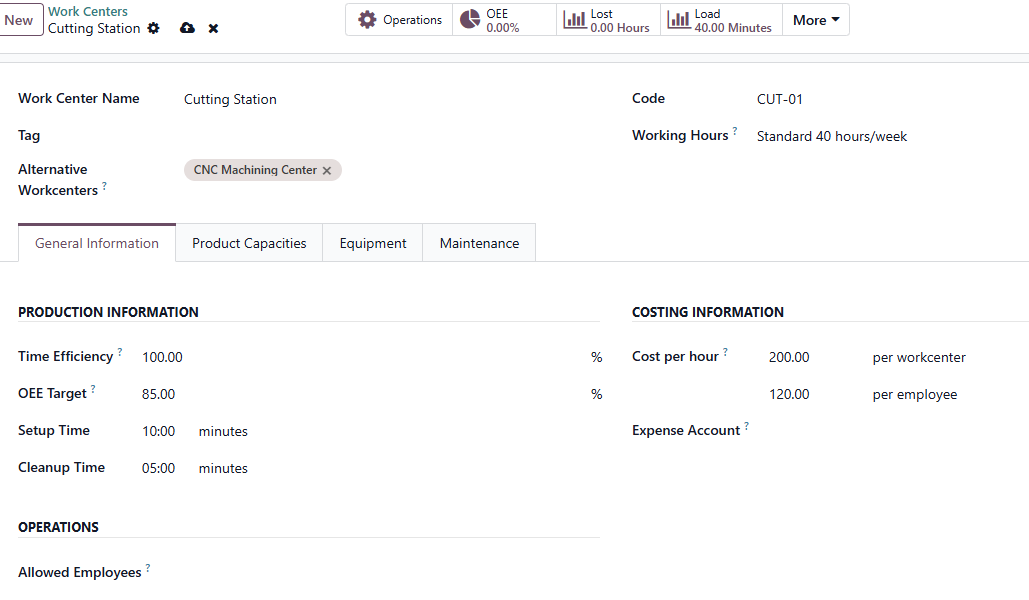Expand the More dropdown menu

click(815, 20)
